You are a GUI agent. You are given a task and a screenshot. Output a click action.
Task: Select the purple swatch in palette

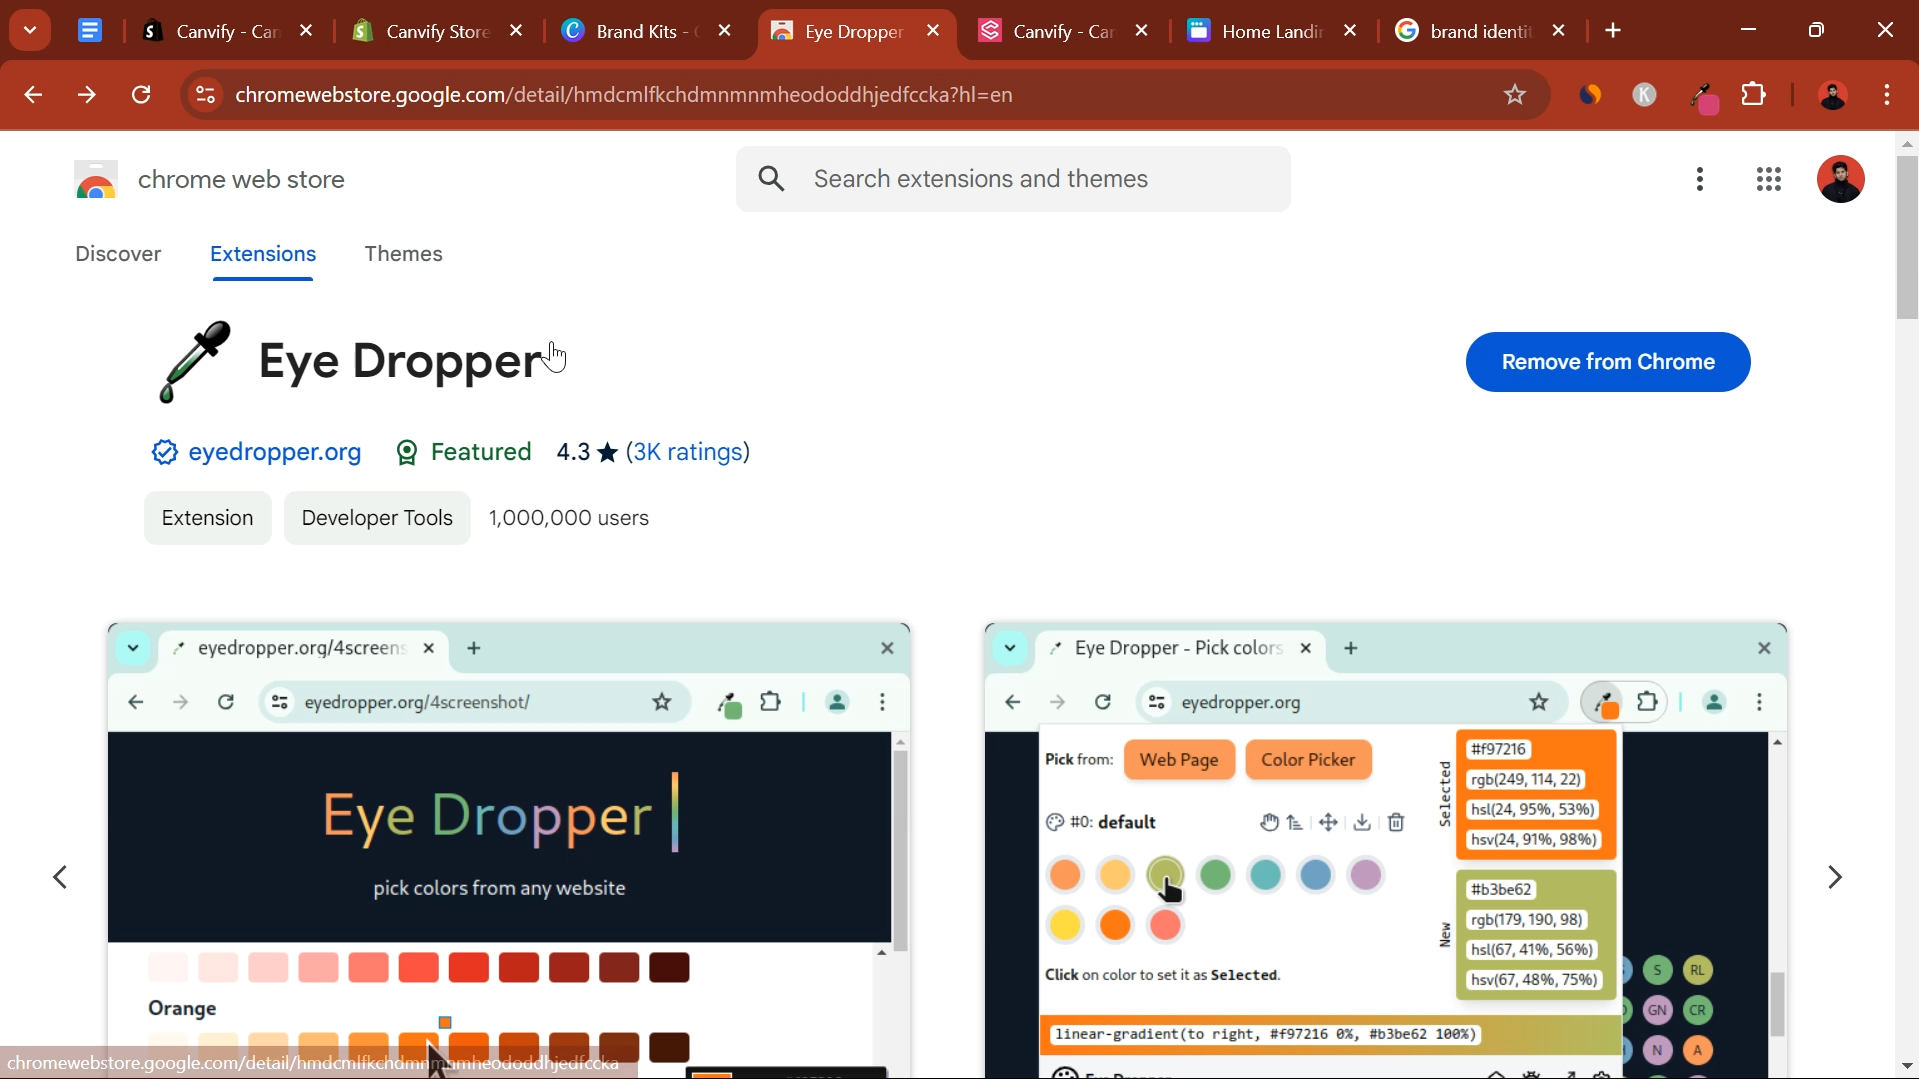[x=1365, y=875]
